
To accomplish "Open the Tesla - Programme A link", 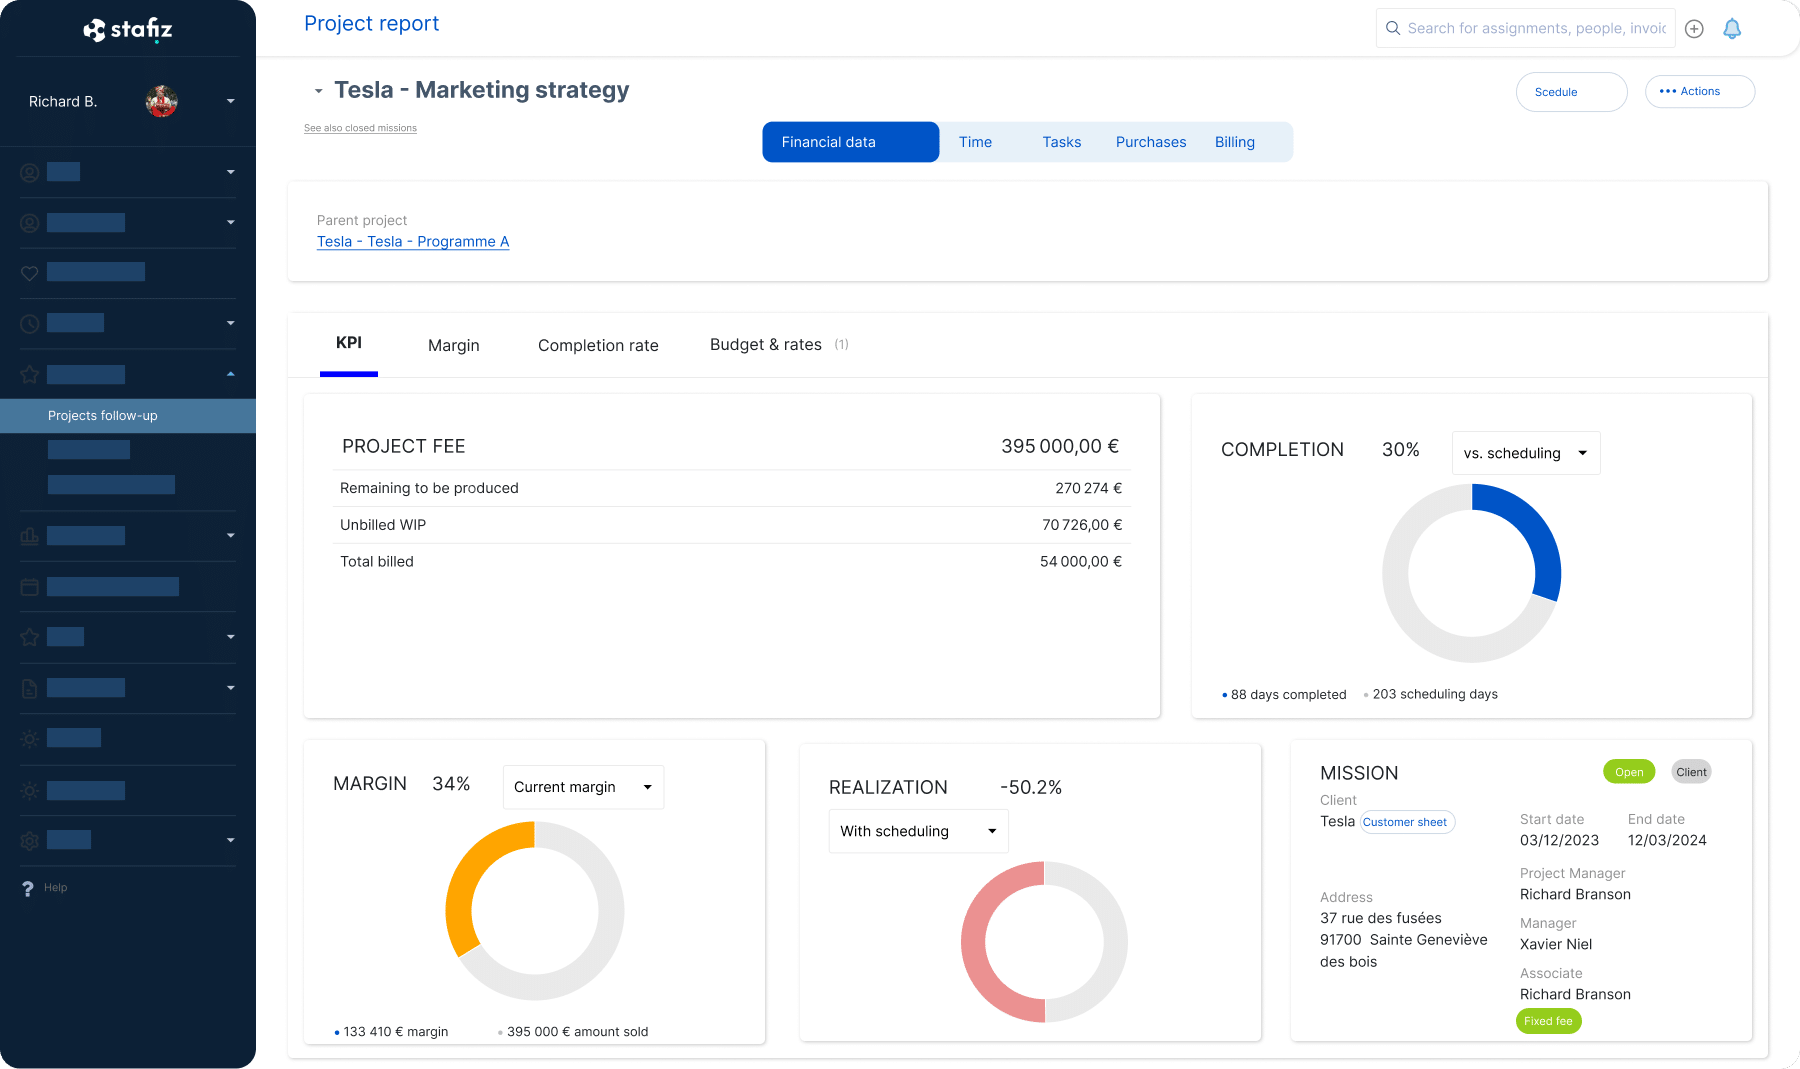I will point(413,242).
